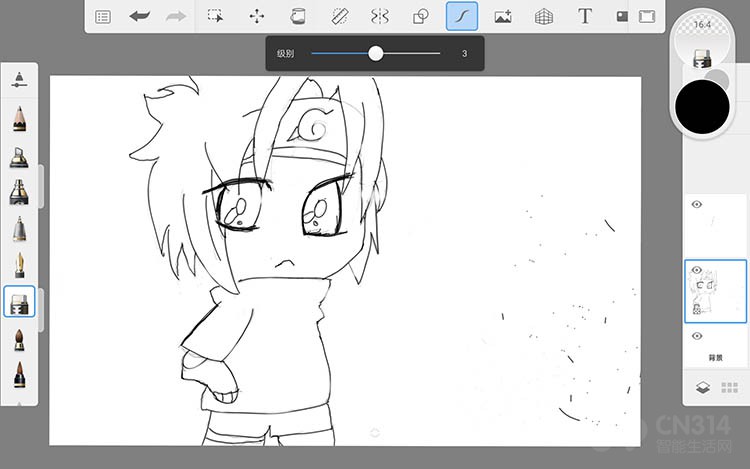The height and width of the screenshot is (469, 750).
Task: Click the time-lapse record icon
Action: coord(622,17)
